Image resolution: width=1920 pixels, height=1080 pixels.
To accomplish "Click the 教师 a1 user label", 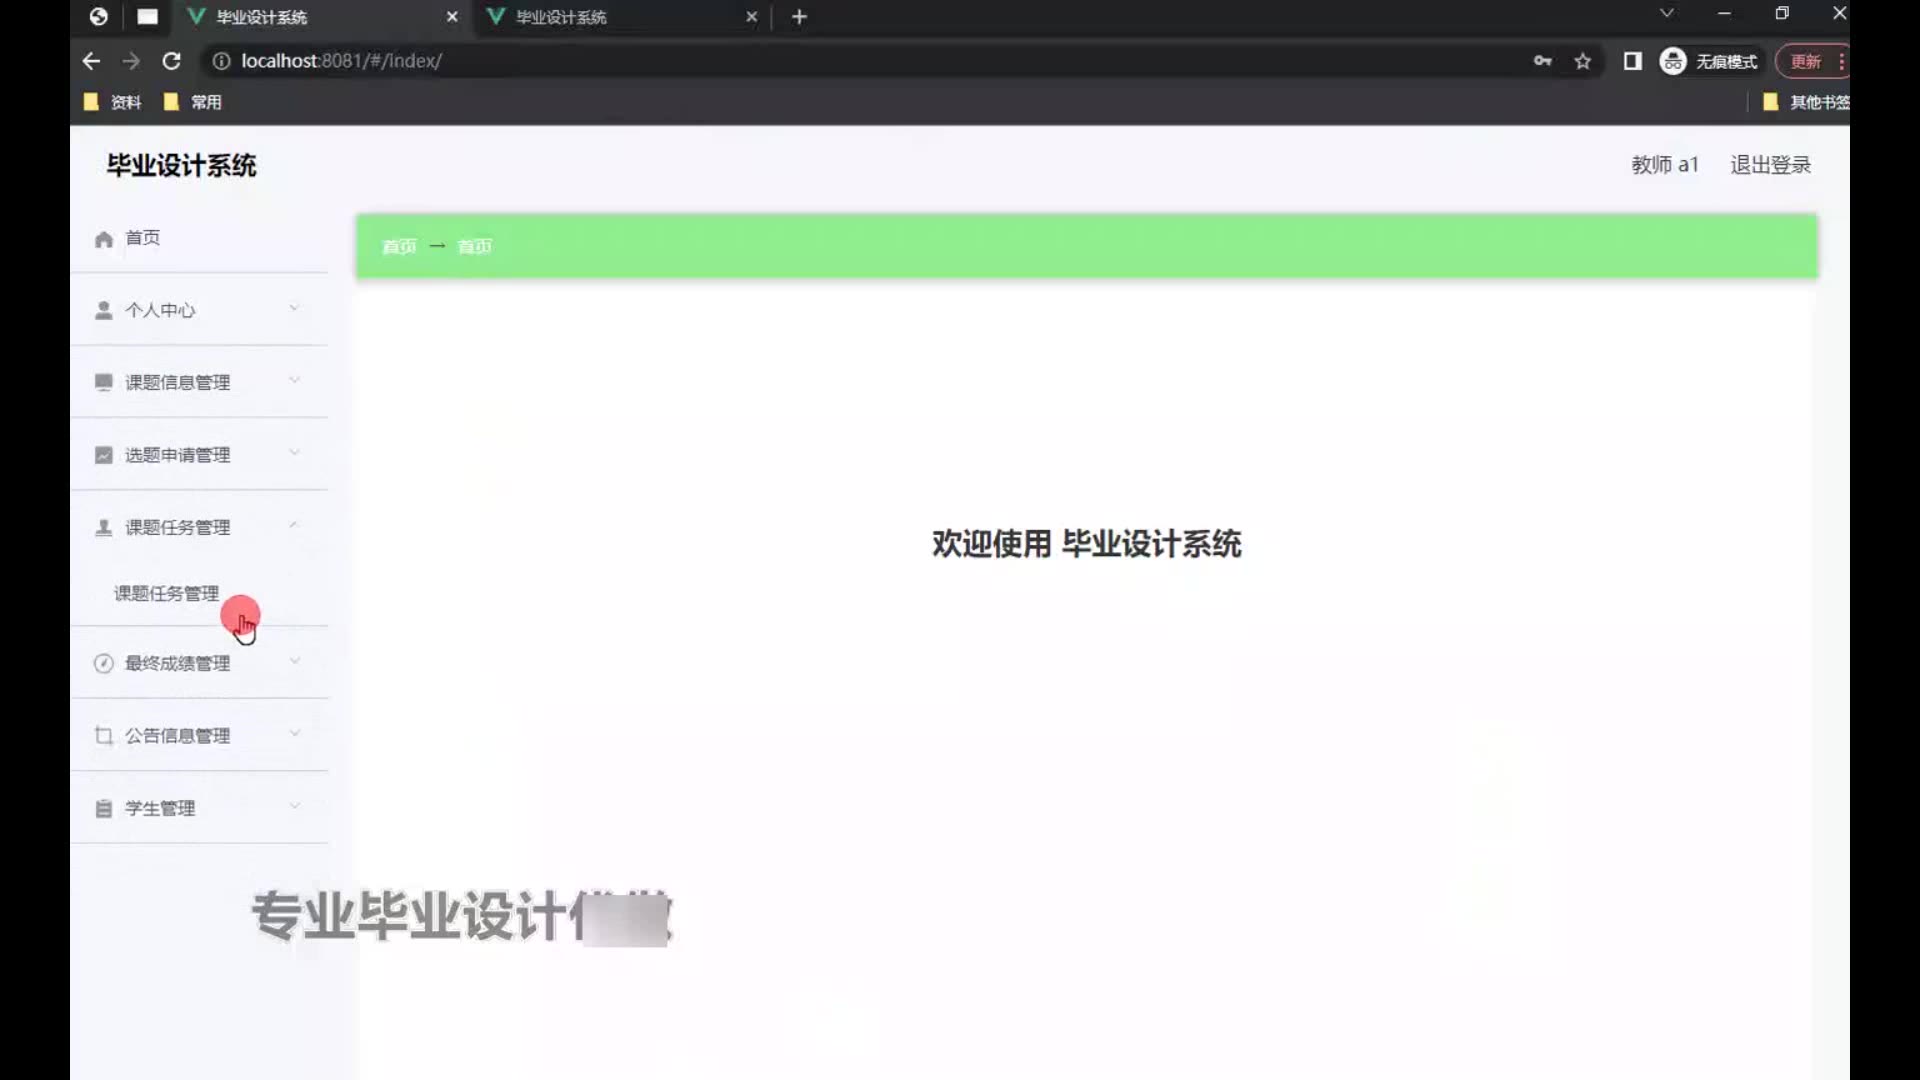I will pos(1664,165).
